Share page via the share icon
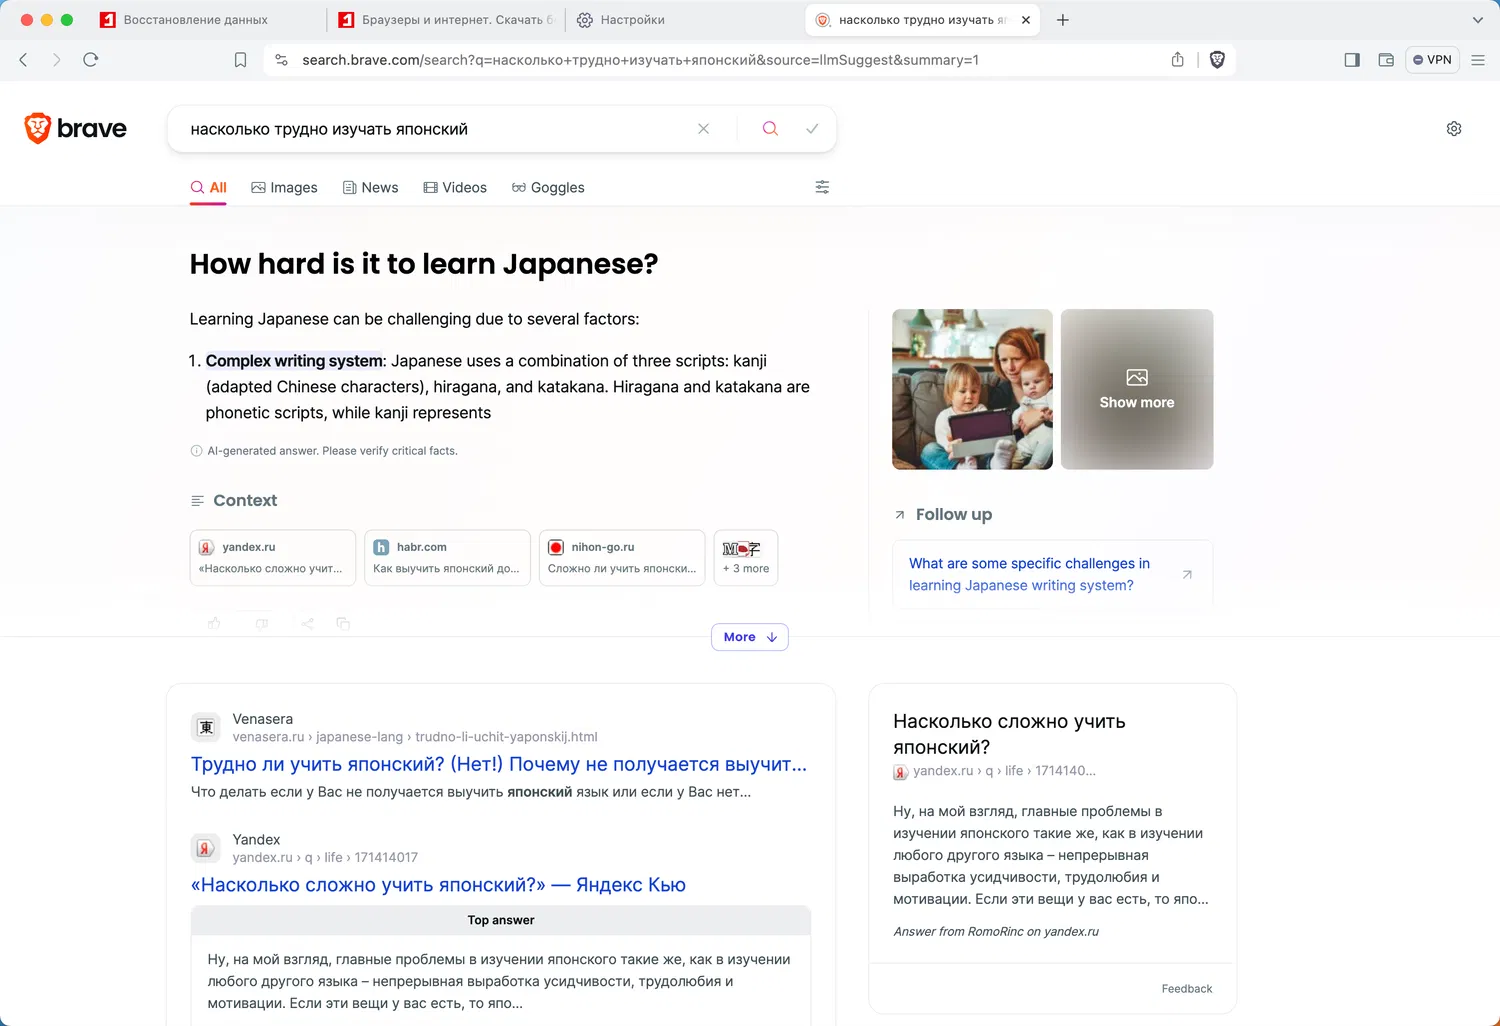The image size is (1500, 1026). point(1178,60)
